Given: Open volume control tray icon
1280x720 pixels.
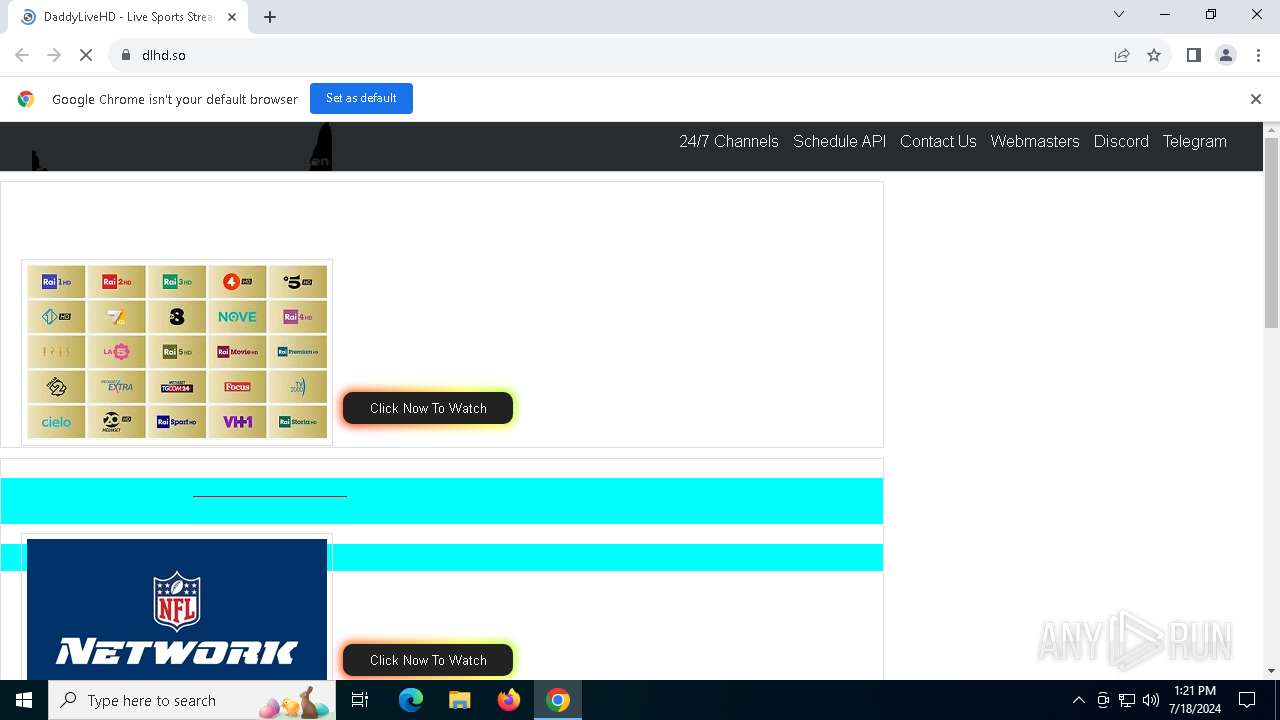Looking at the screenshot, I should tap(1151, 700).
